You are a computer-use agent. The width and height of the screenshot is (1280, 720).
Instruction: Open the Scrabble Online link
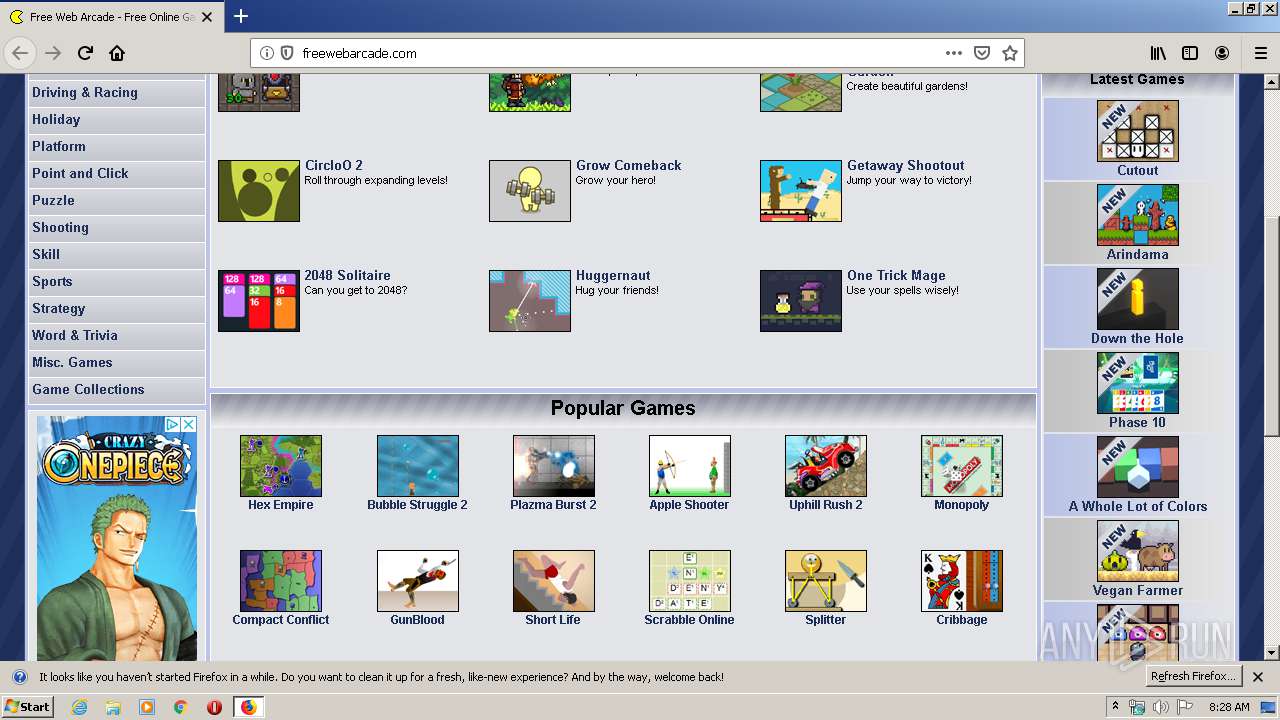(689, 620)
